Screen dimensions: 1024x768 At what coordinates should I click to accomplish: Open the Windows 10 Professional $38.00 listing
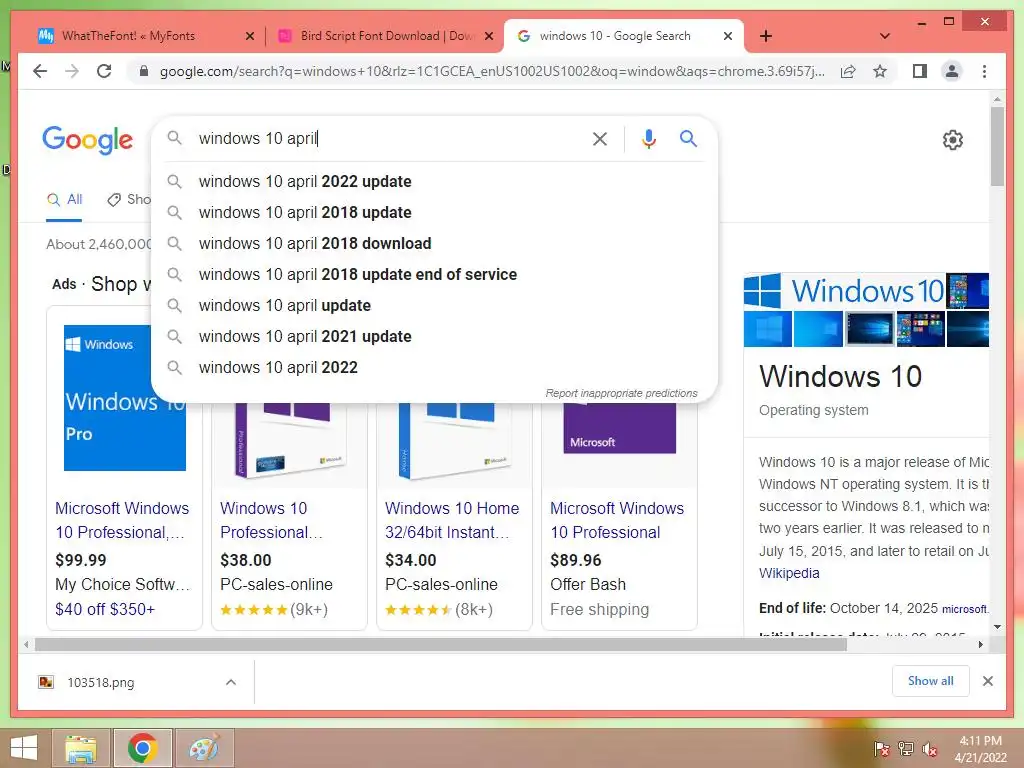tap(271, 520)
